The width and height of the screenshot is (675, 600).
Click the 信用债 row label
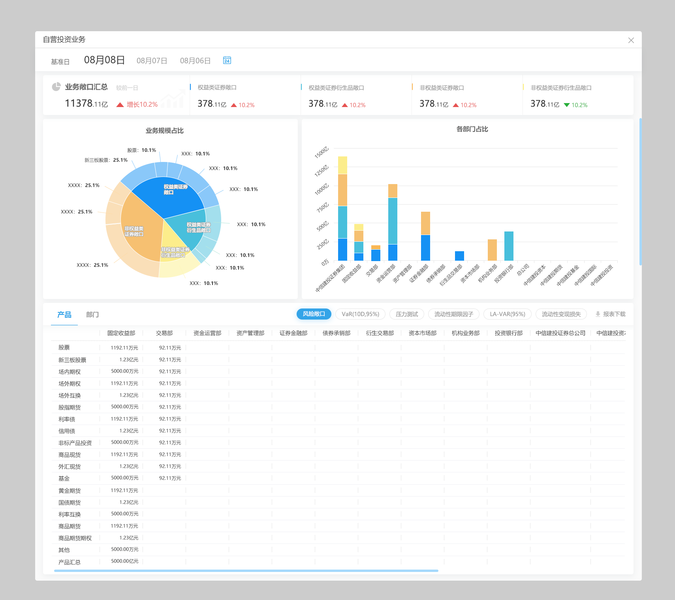67,430
